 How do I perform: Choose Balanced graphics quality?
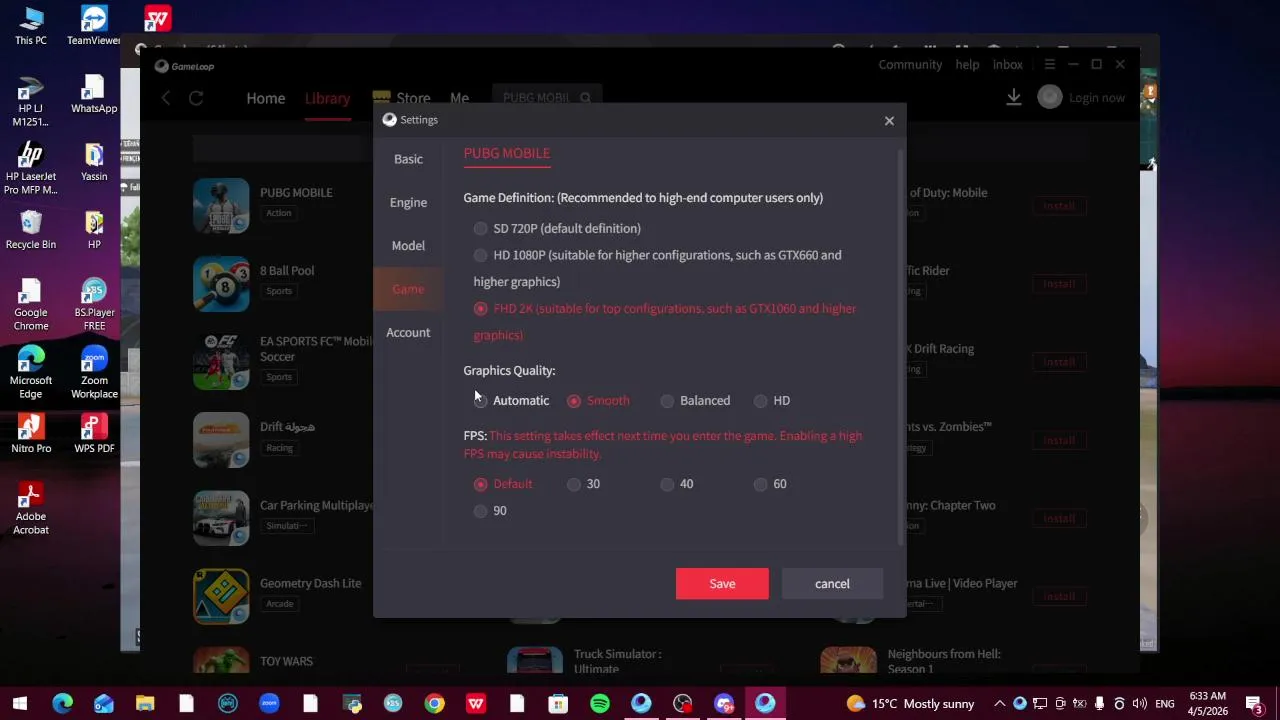(x=667, y=401)
